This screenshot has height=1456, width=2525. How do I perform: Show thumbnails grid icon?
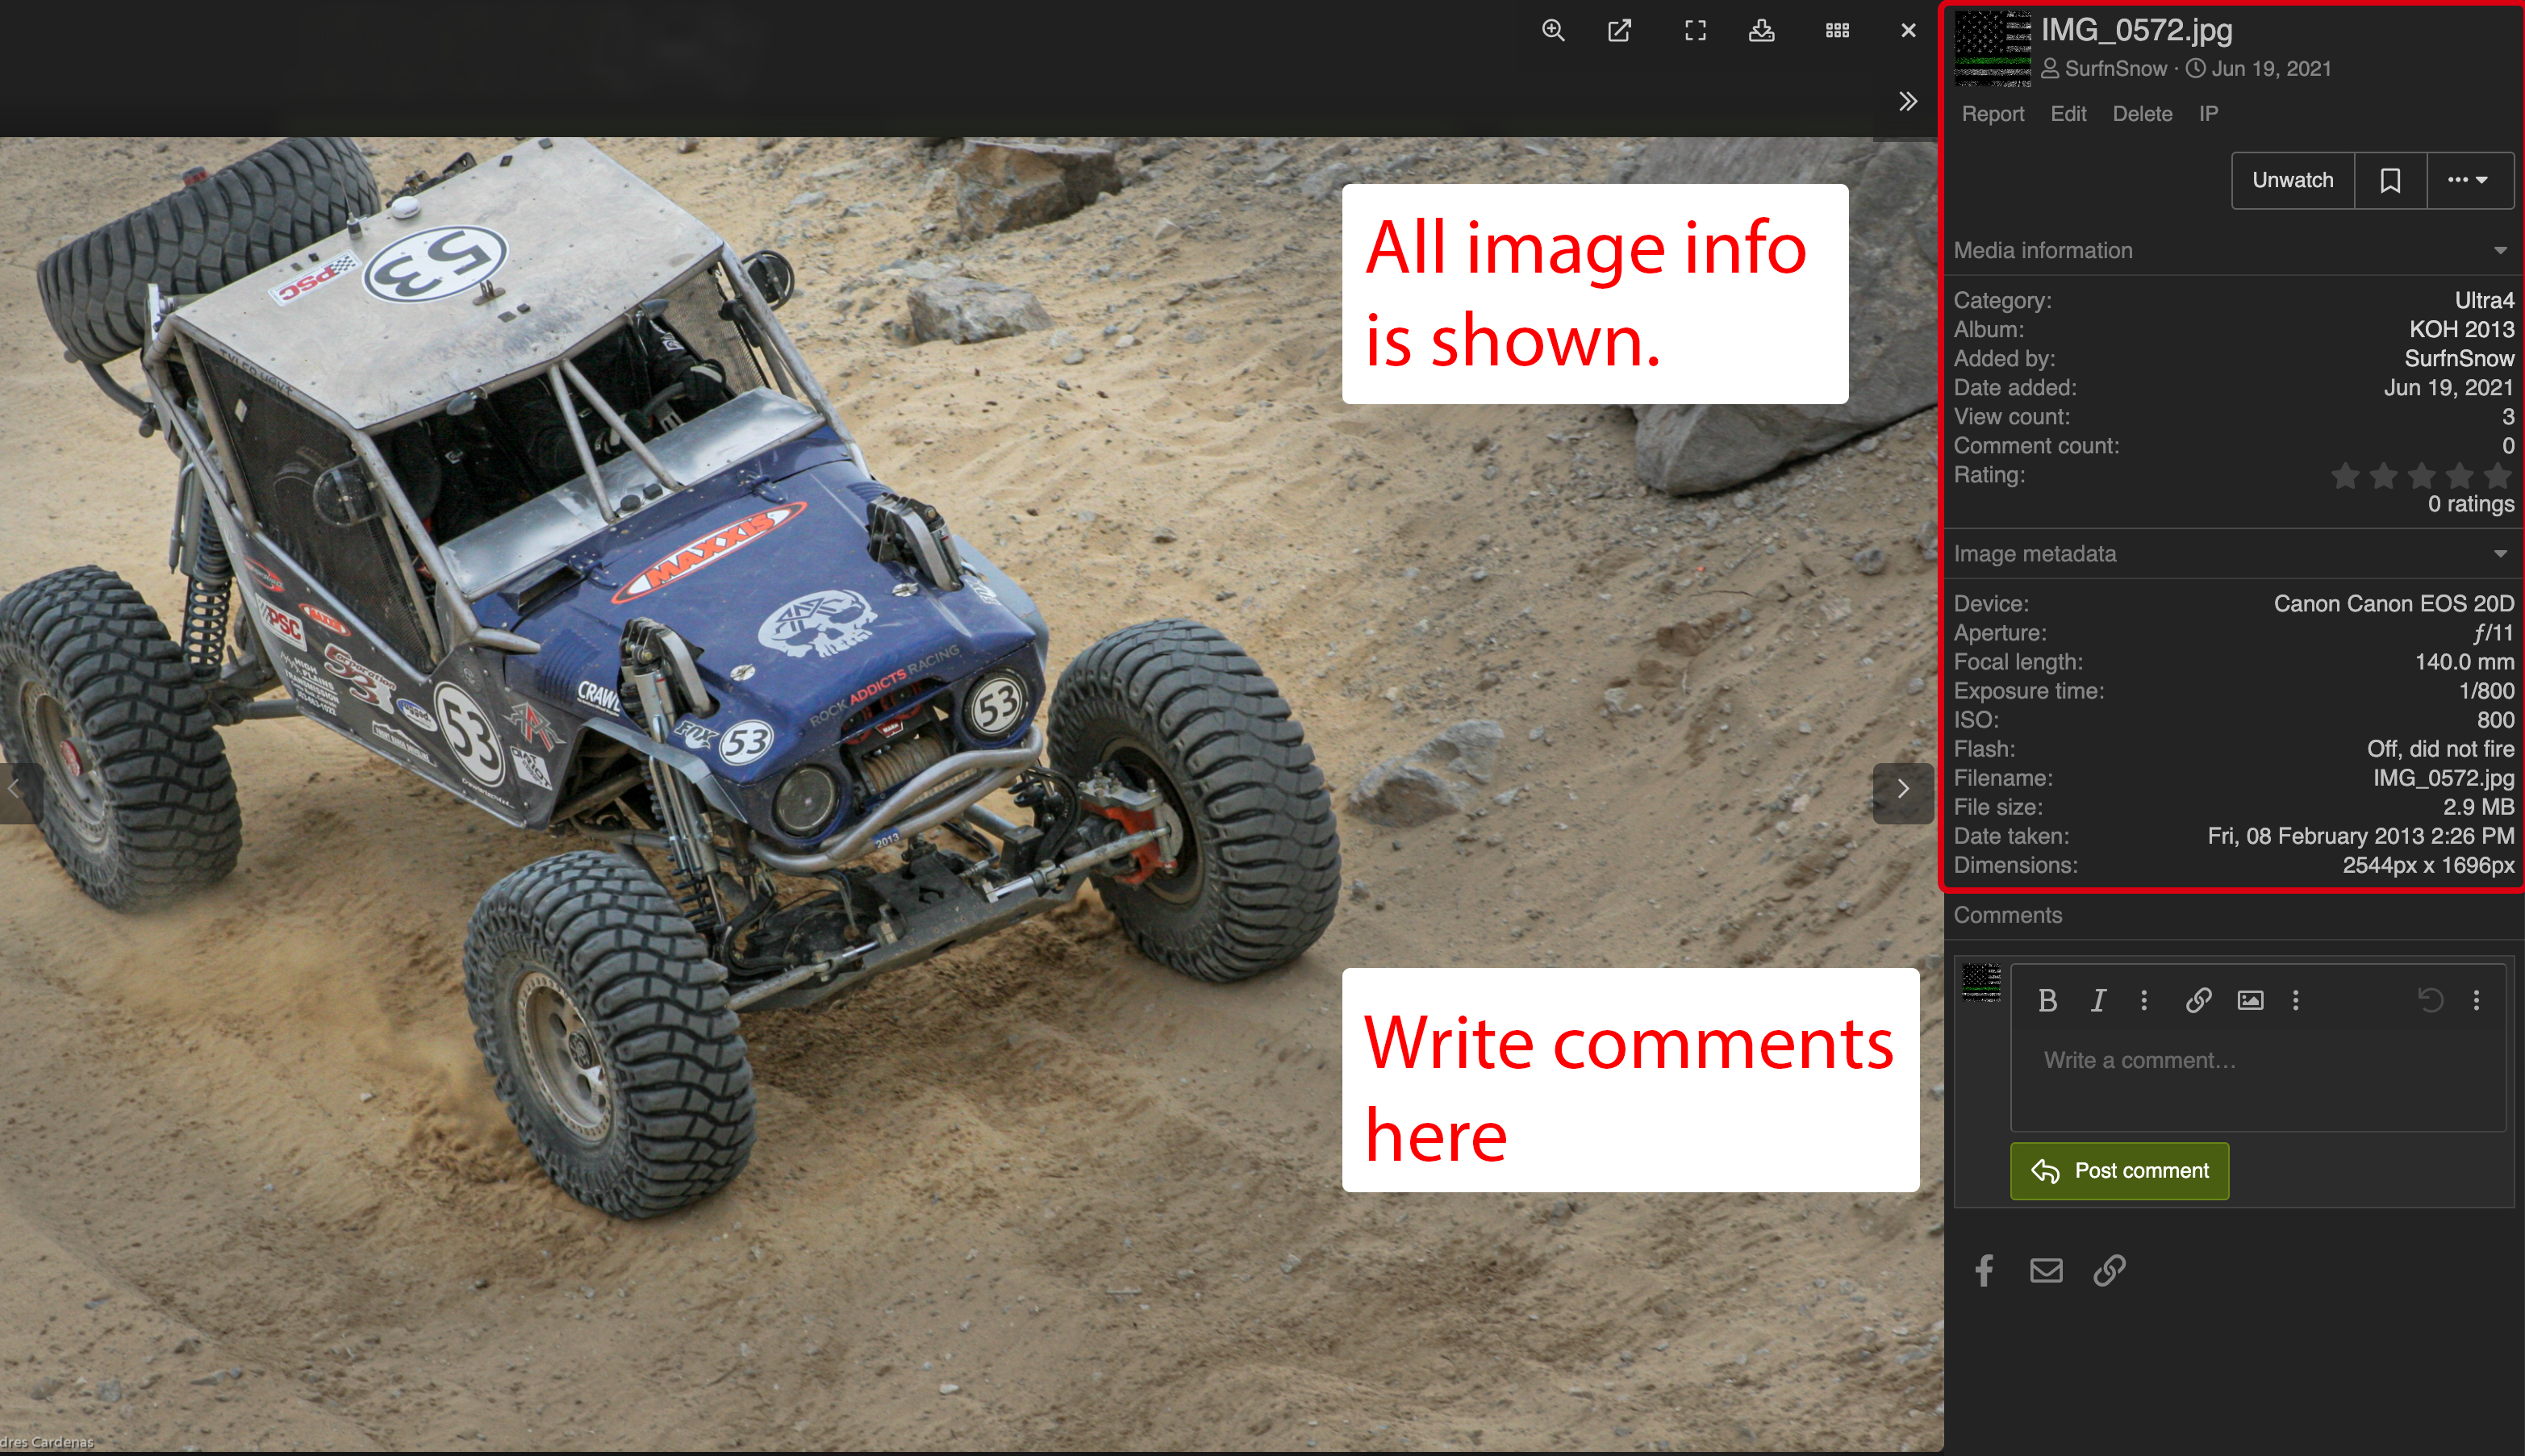tap(1837, 30)
